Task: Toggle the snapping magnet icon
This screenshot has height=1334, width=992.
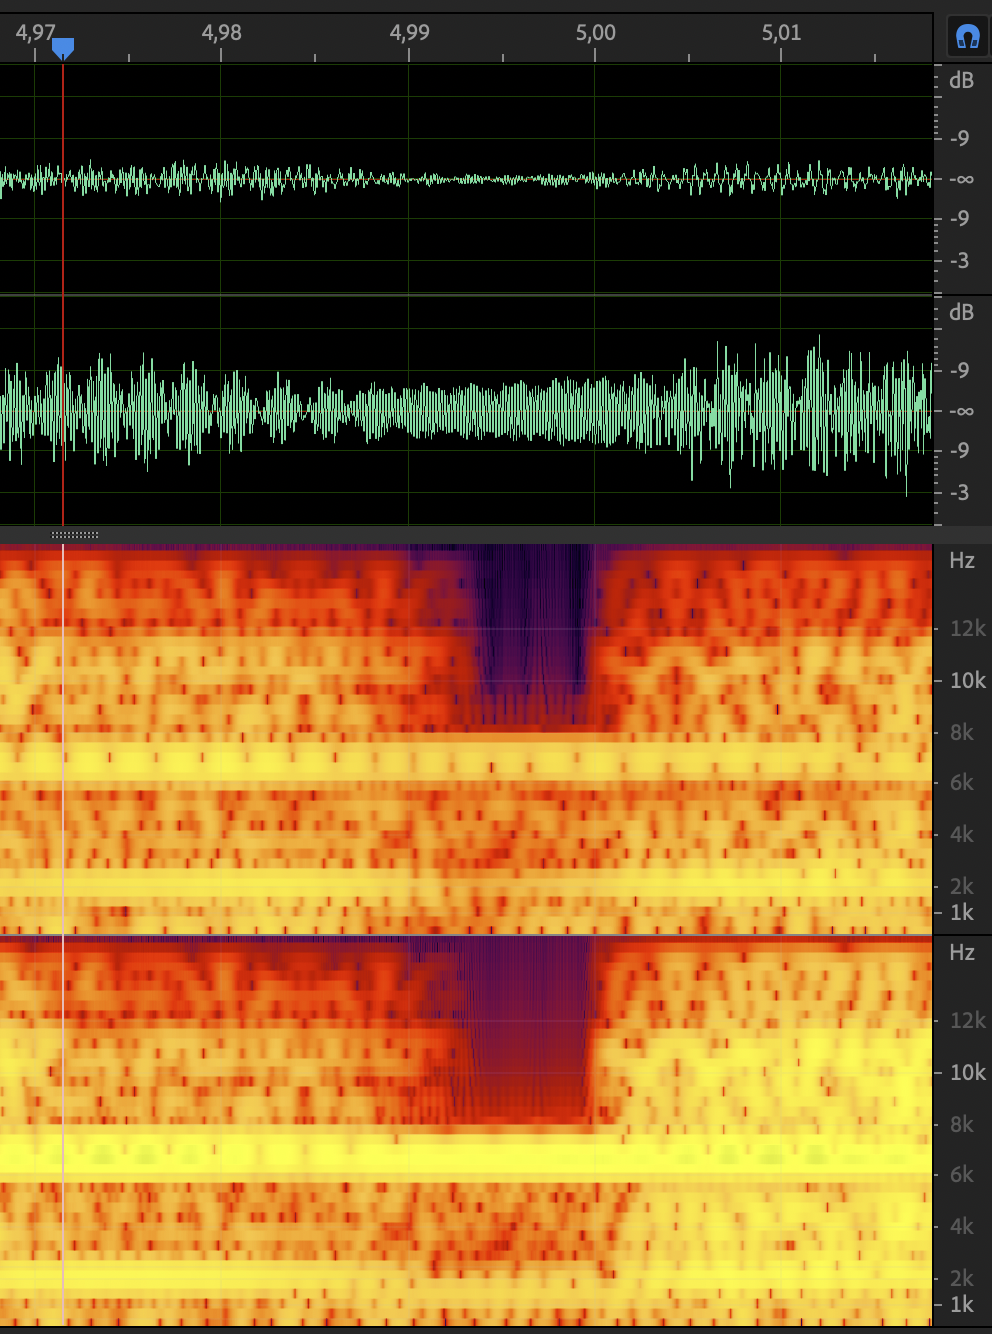Action: pos(966,37)
